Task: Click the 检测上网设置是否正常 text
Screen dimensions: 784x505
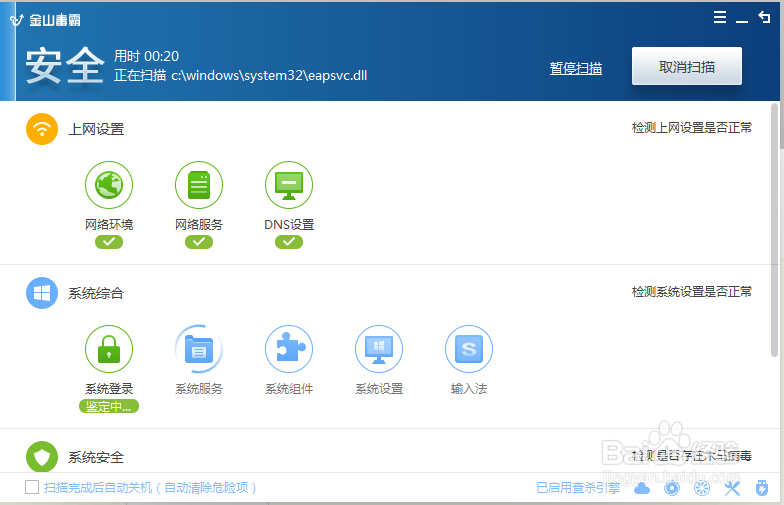Action: (692, 128)
